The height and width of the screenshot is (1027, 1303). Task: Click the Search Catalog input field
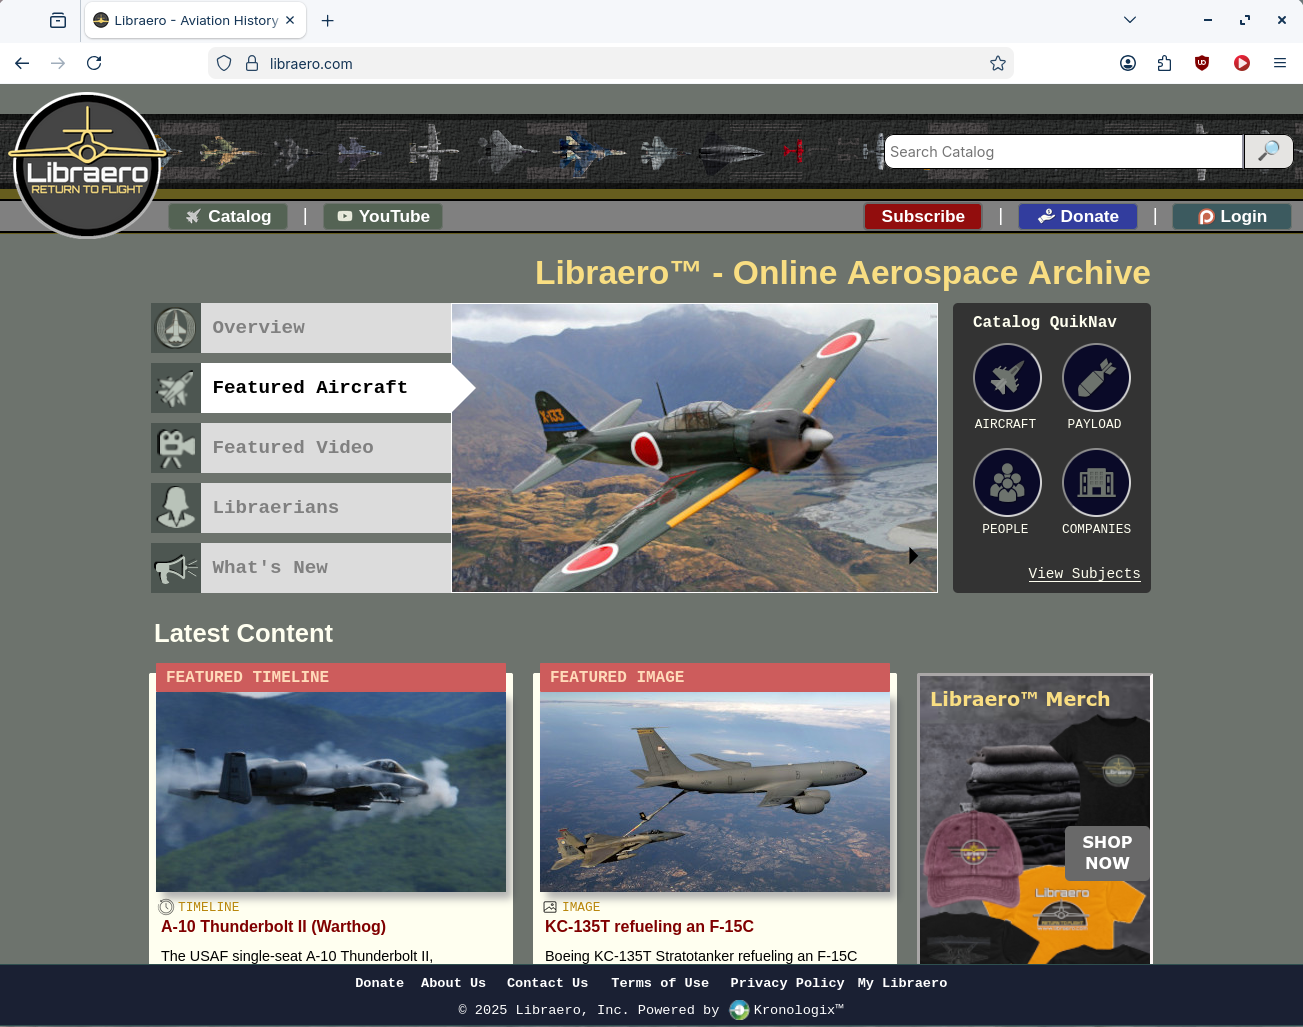point(1062,152)
